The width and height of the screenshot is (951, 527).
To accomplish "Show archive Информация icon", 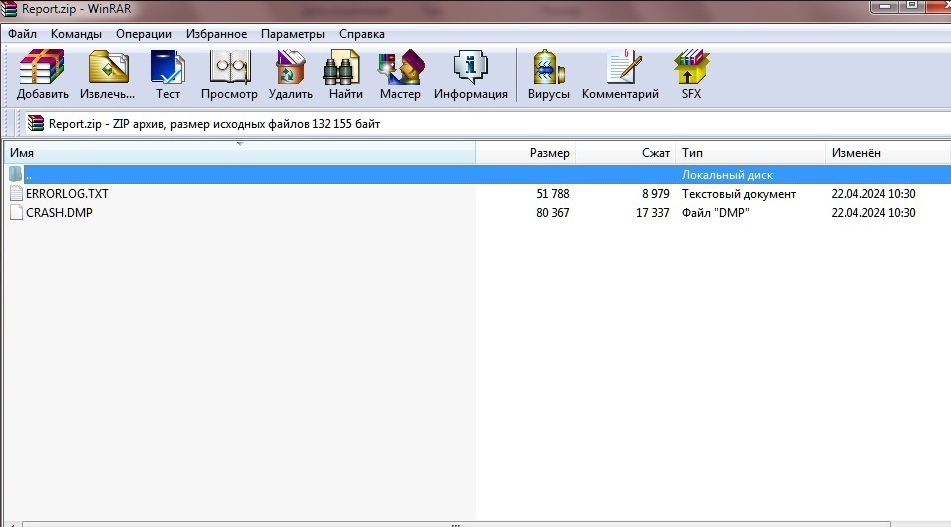I will [x=471, y=74].
